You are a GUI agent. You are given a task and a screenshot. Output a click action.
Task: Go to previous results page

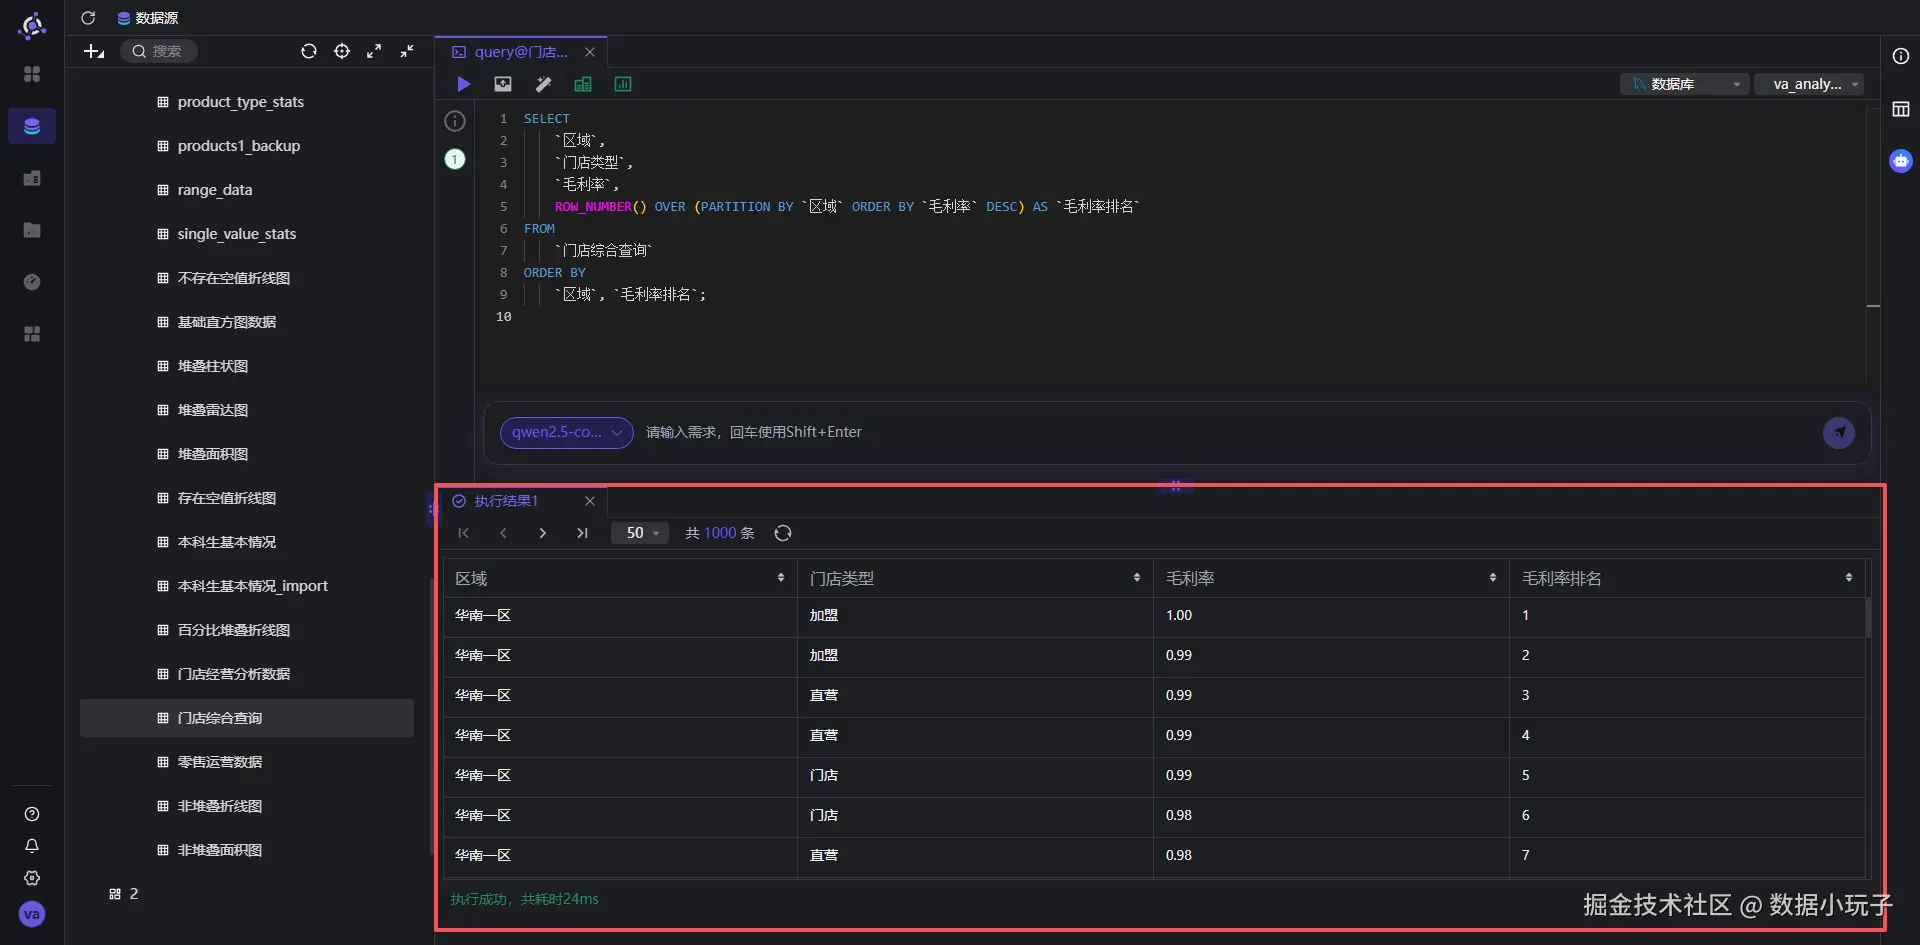pyautogui.click(x=503, y=533)
